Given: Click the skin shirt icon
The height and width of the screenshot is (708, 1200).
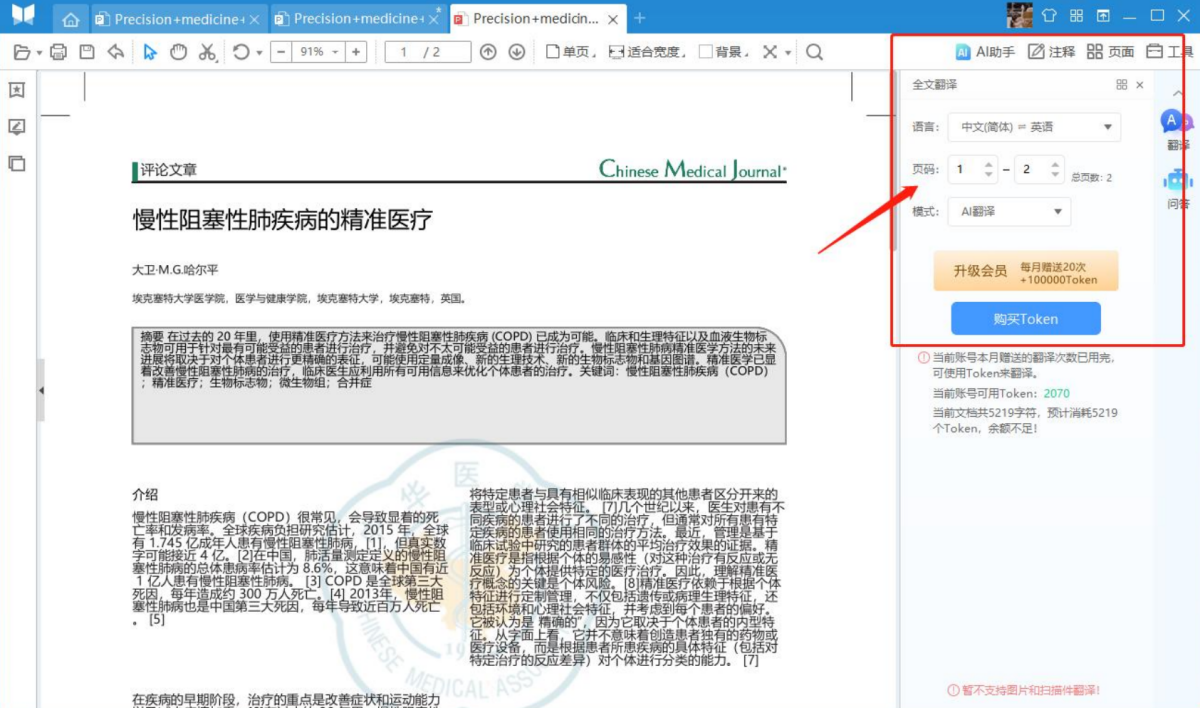Looking at the screenshot, I should [x=1049, y=15].
